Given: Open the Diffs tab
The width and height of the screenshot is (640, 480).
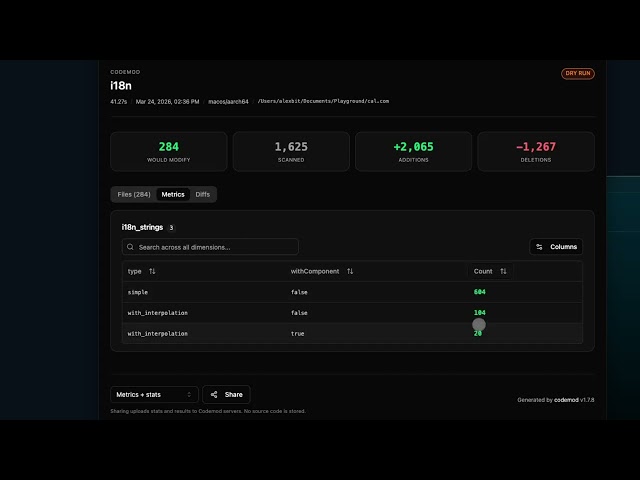Looking at the screenshot, I should [x=202, y=194].
